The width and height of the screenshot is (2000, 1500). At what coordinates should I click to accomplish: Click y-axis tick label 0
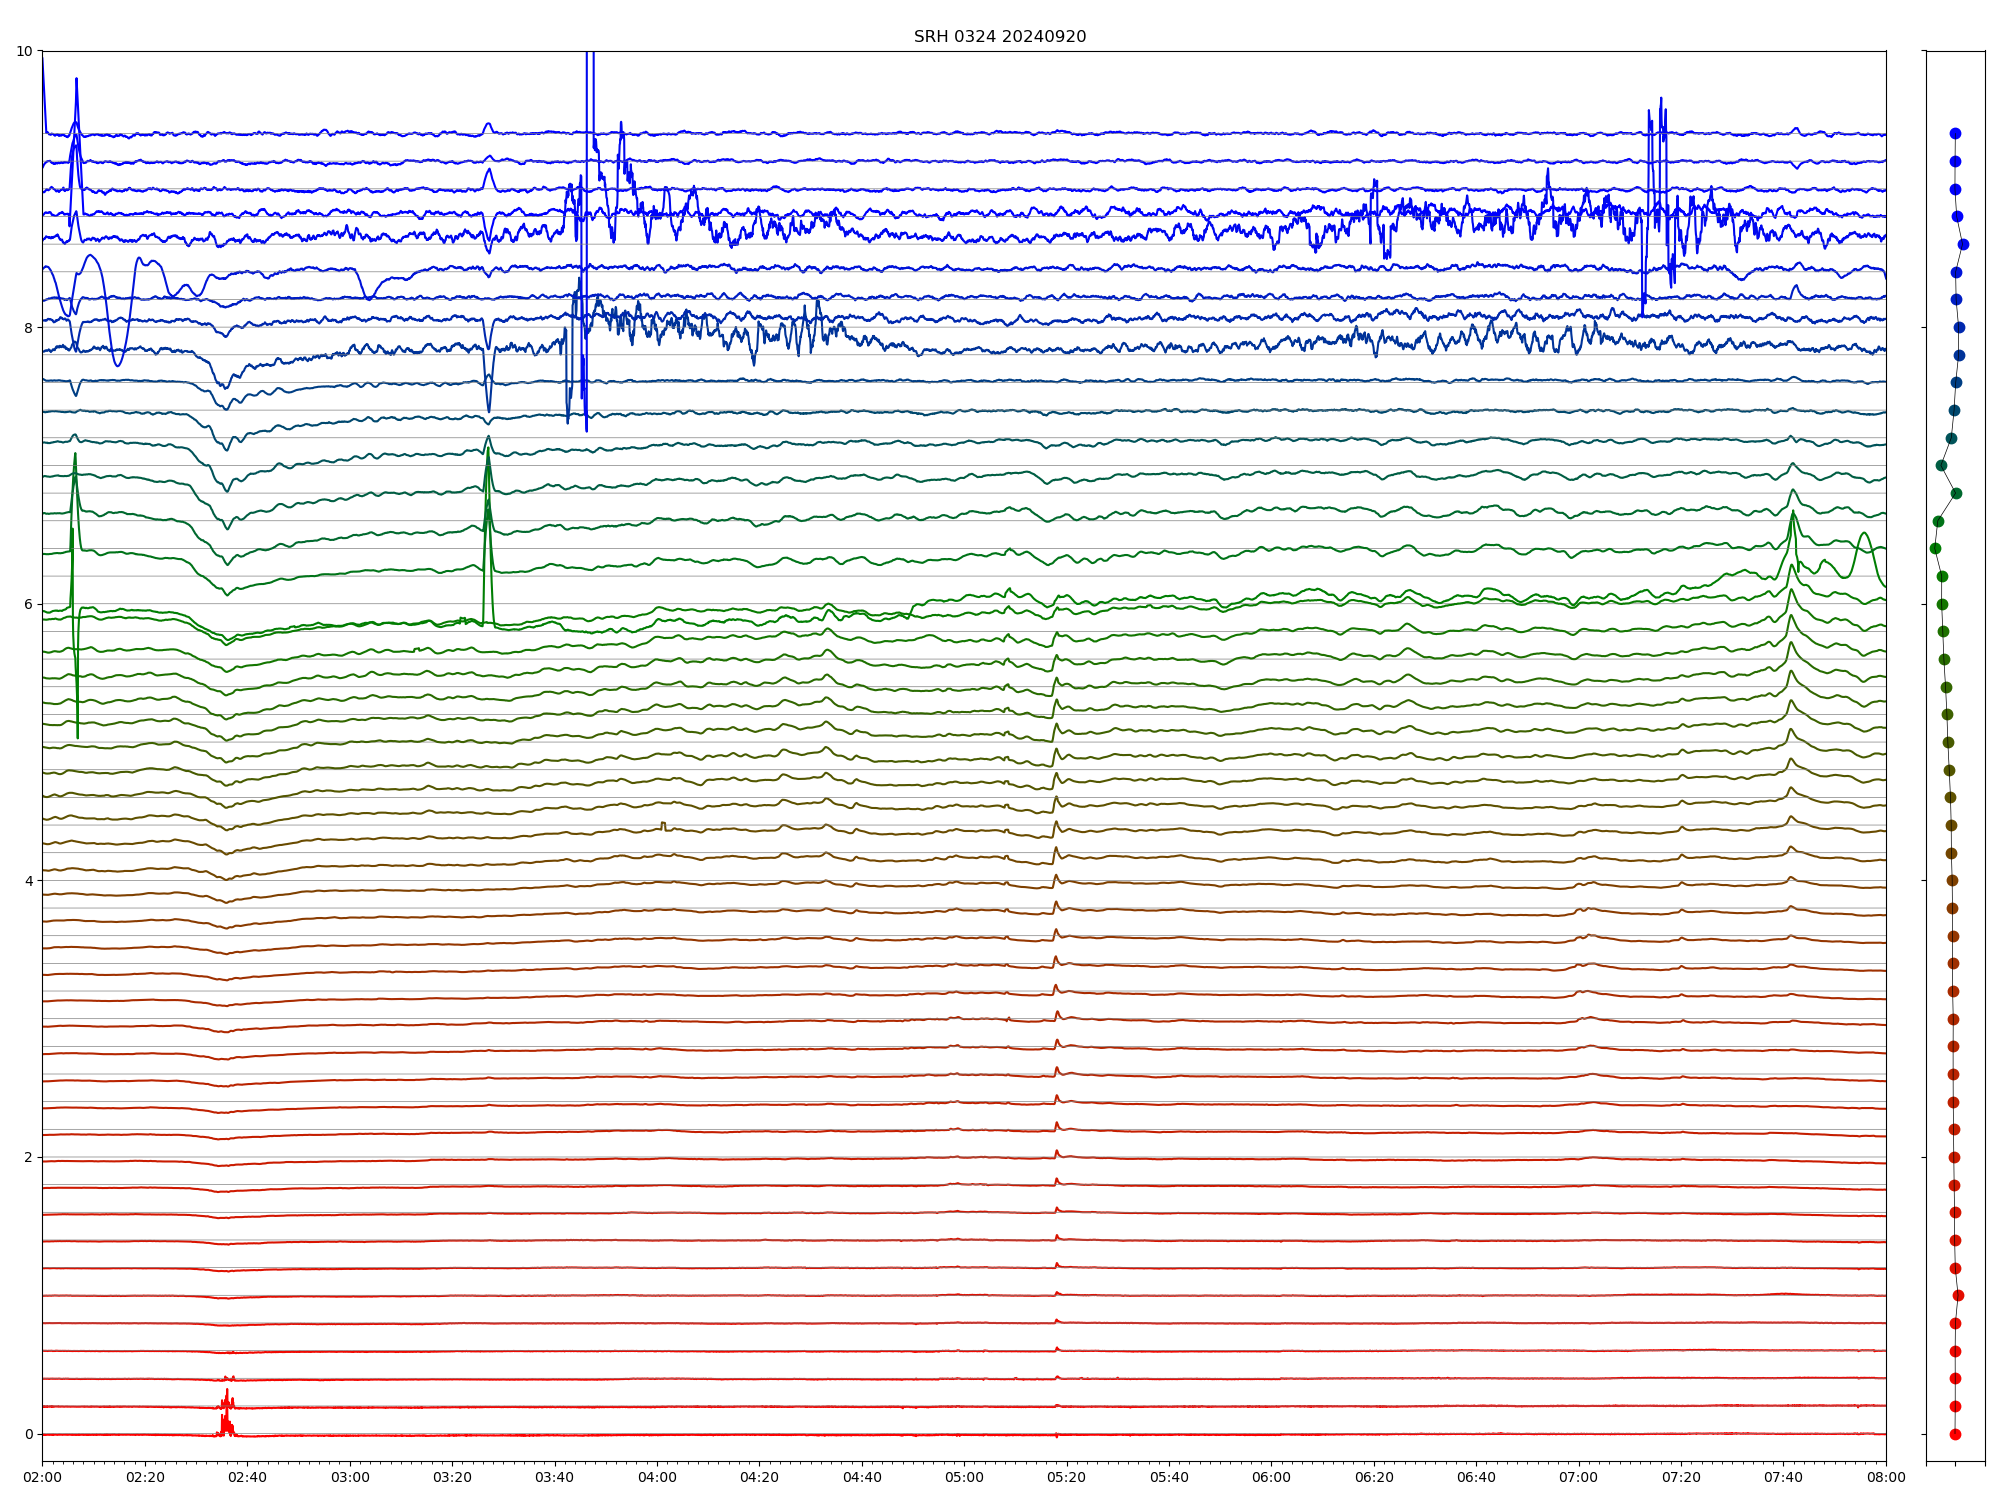(x=28, y=1434)
